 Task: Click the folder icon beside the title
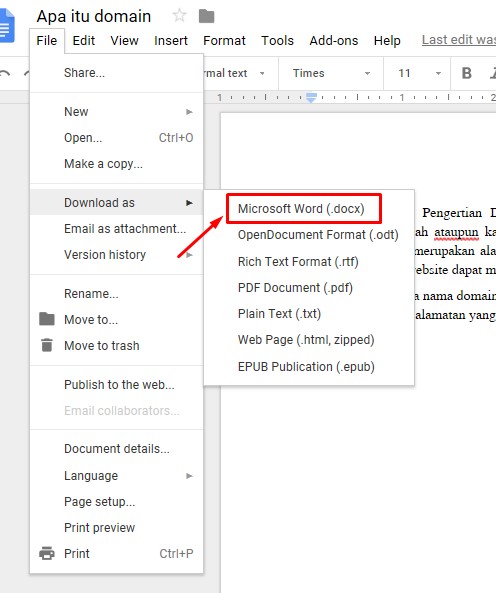[x=206, y=16]
